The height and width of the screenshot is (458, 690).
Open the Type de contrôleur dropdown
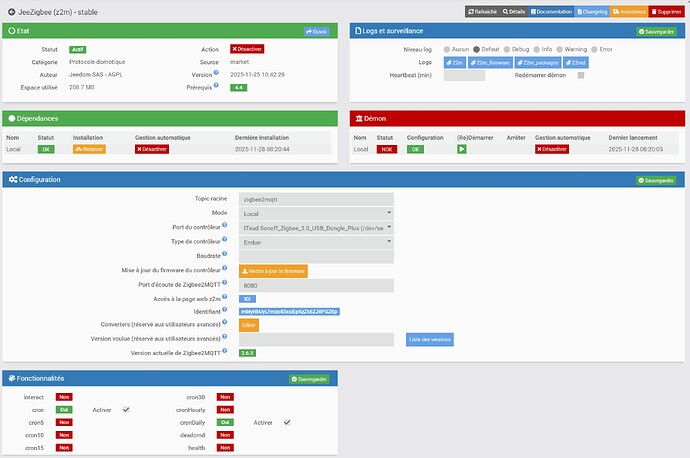coord(316,242)
